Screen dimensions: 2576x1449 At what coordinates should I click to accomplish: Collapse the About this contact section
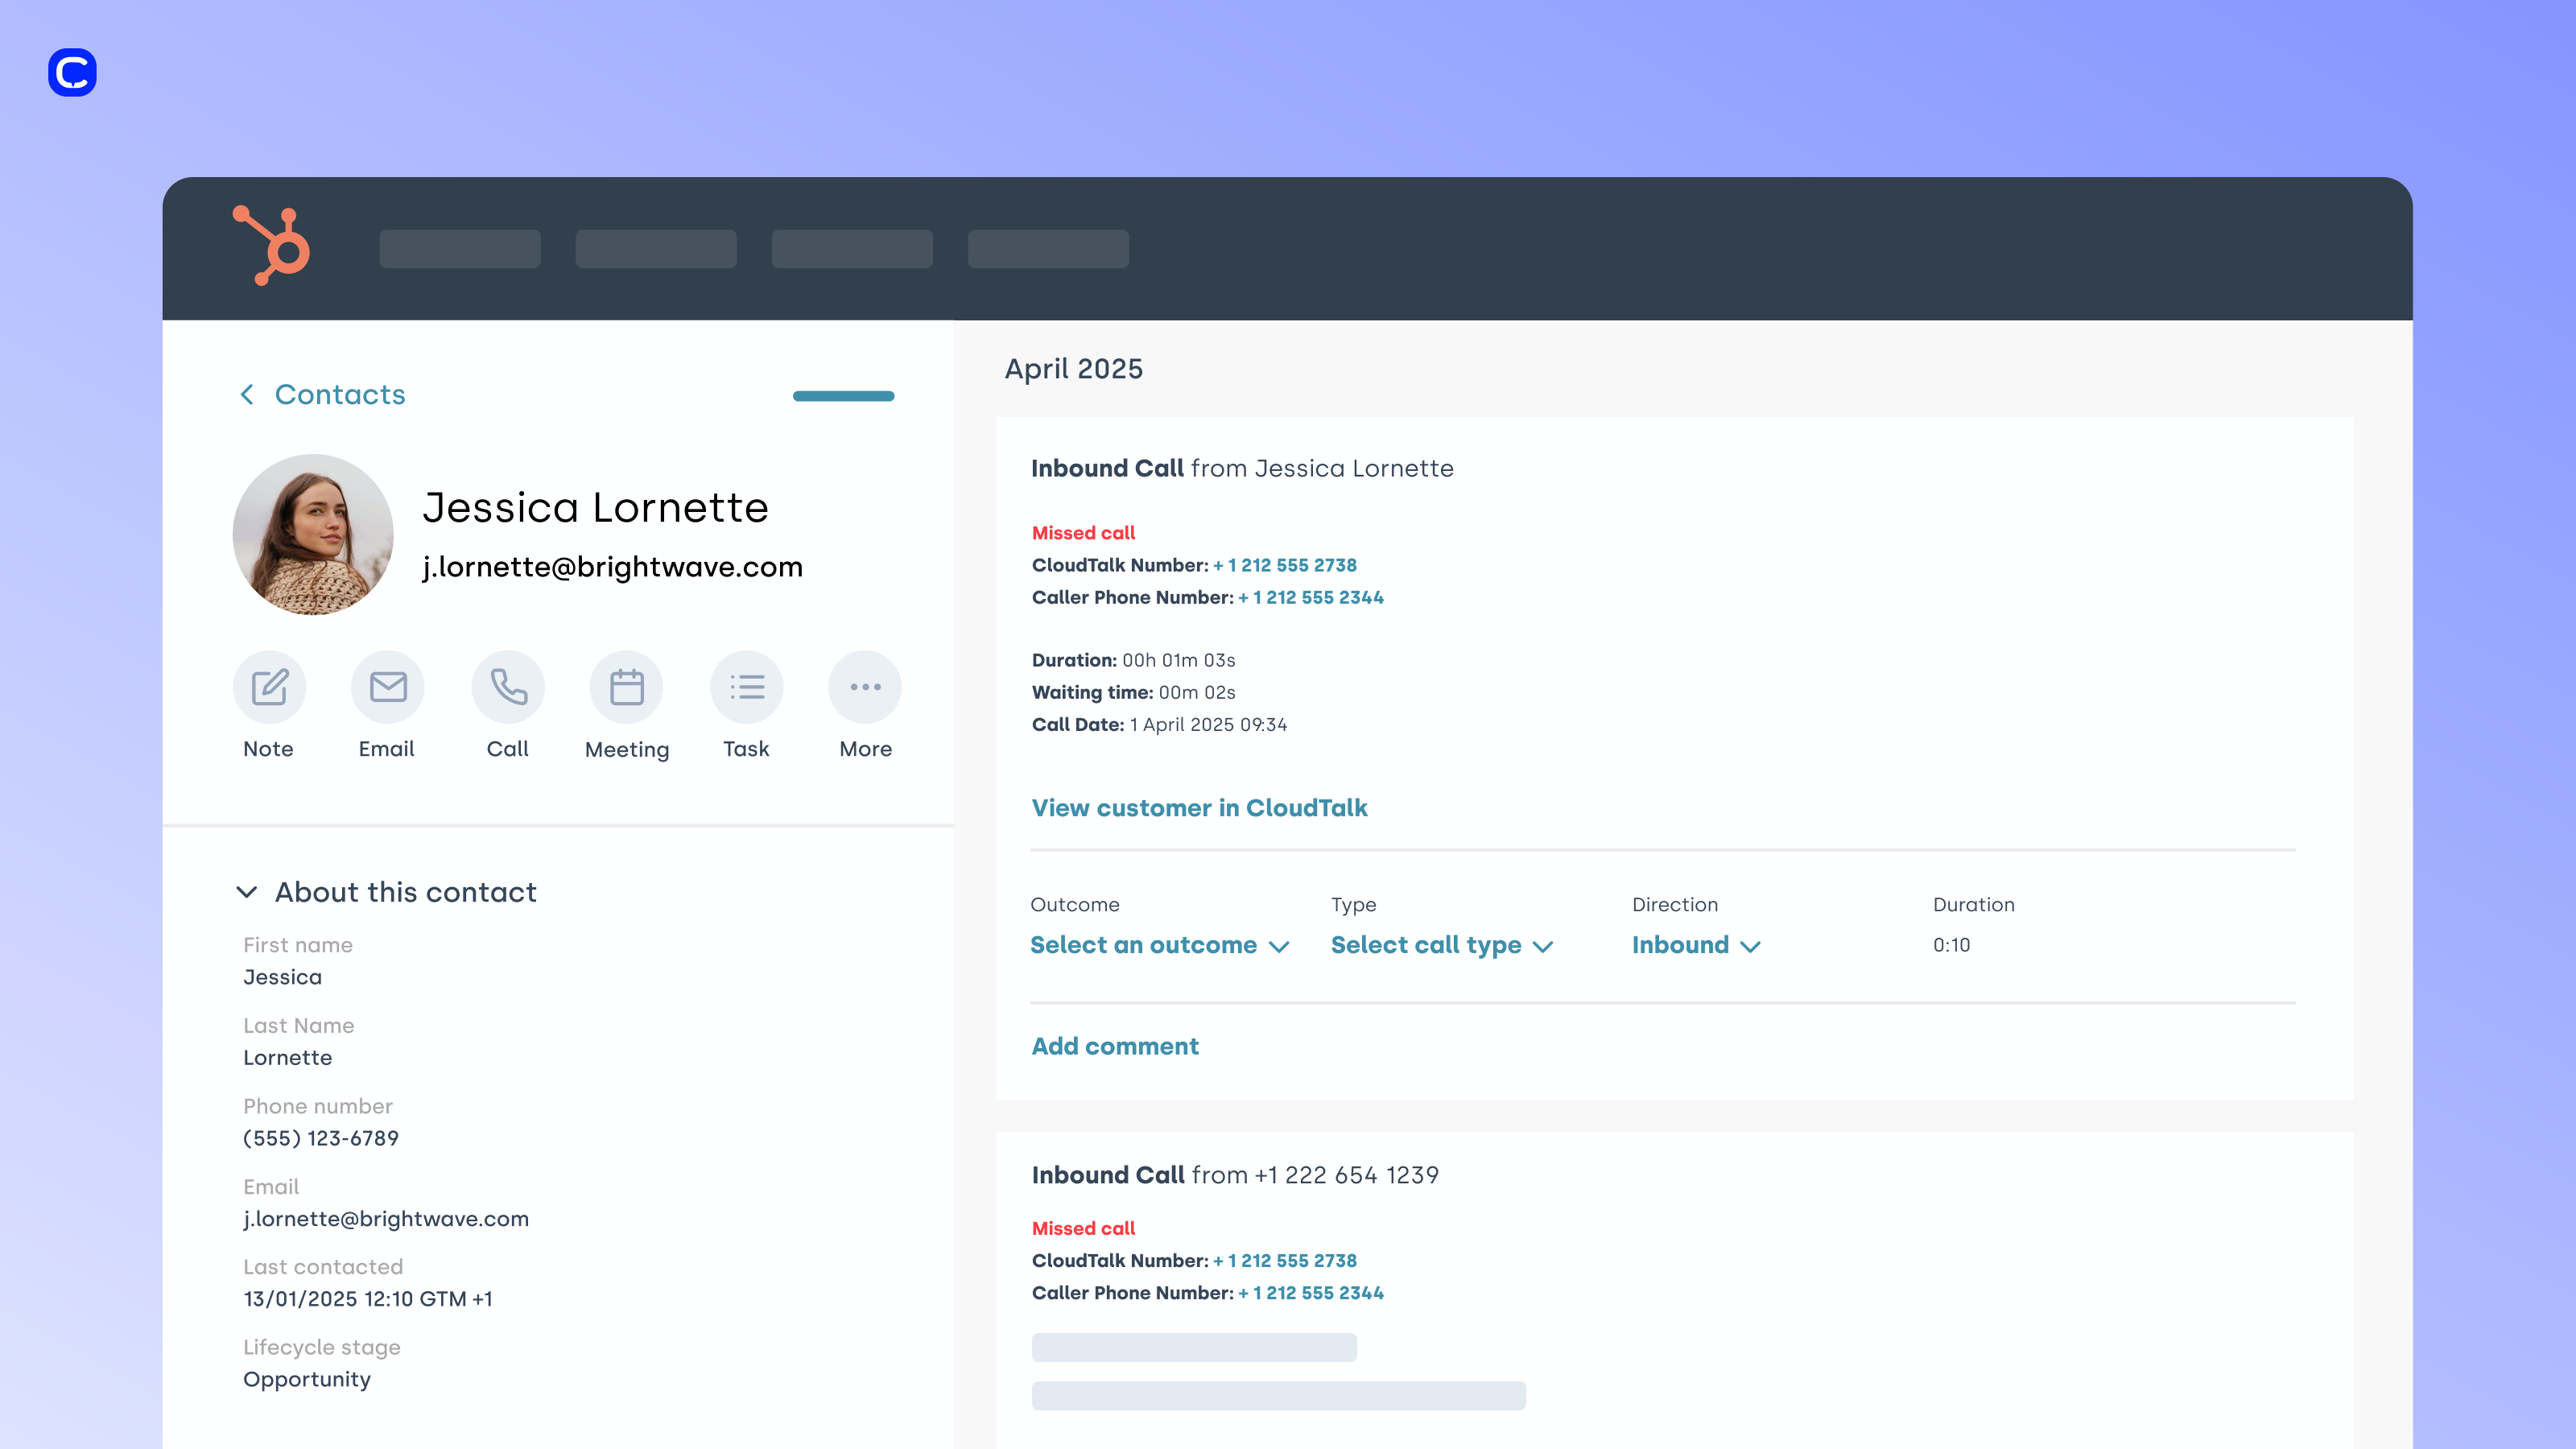click(247, 892)
